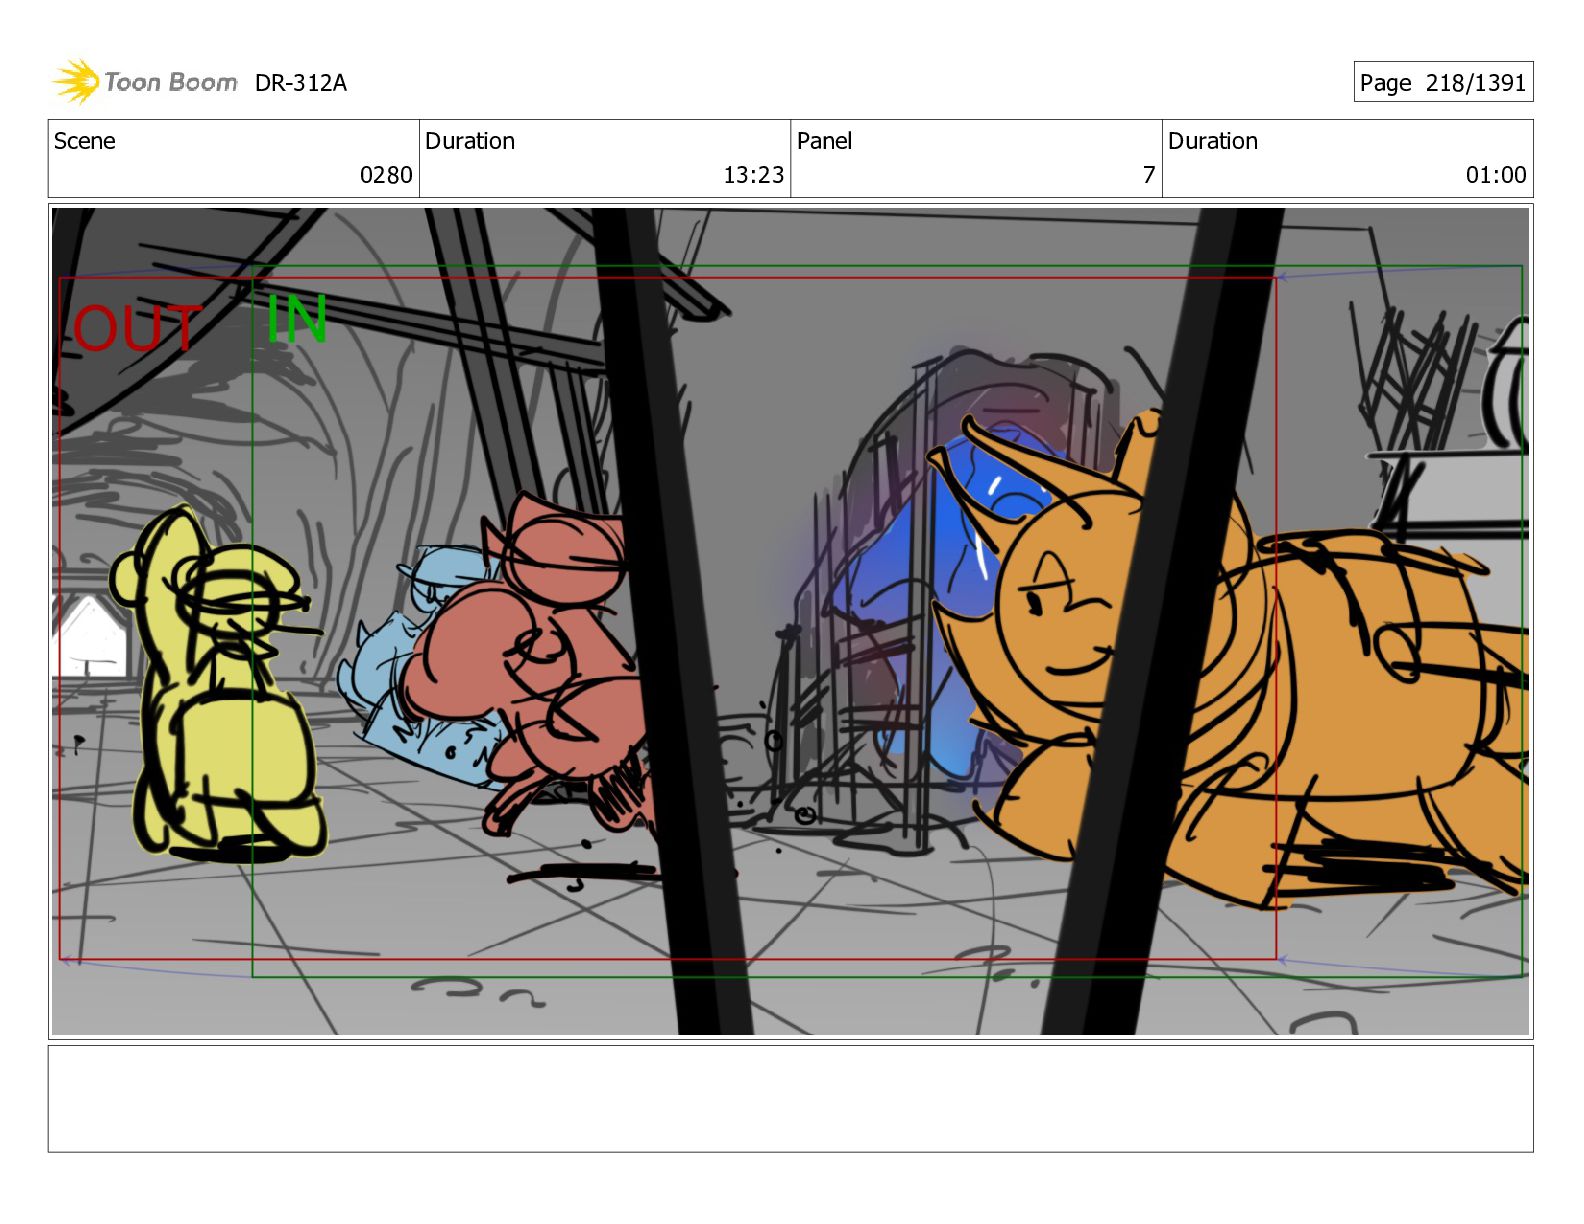Select the panel duration value 01:00

1496,175
